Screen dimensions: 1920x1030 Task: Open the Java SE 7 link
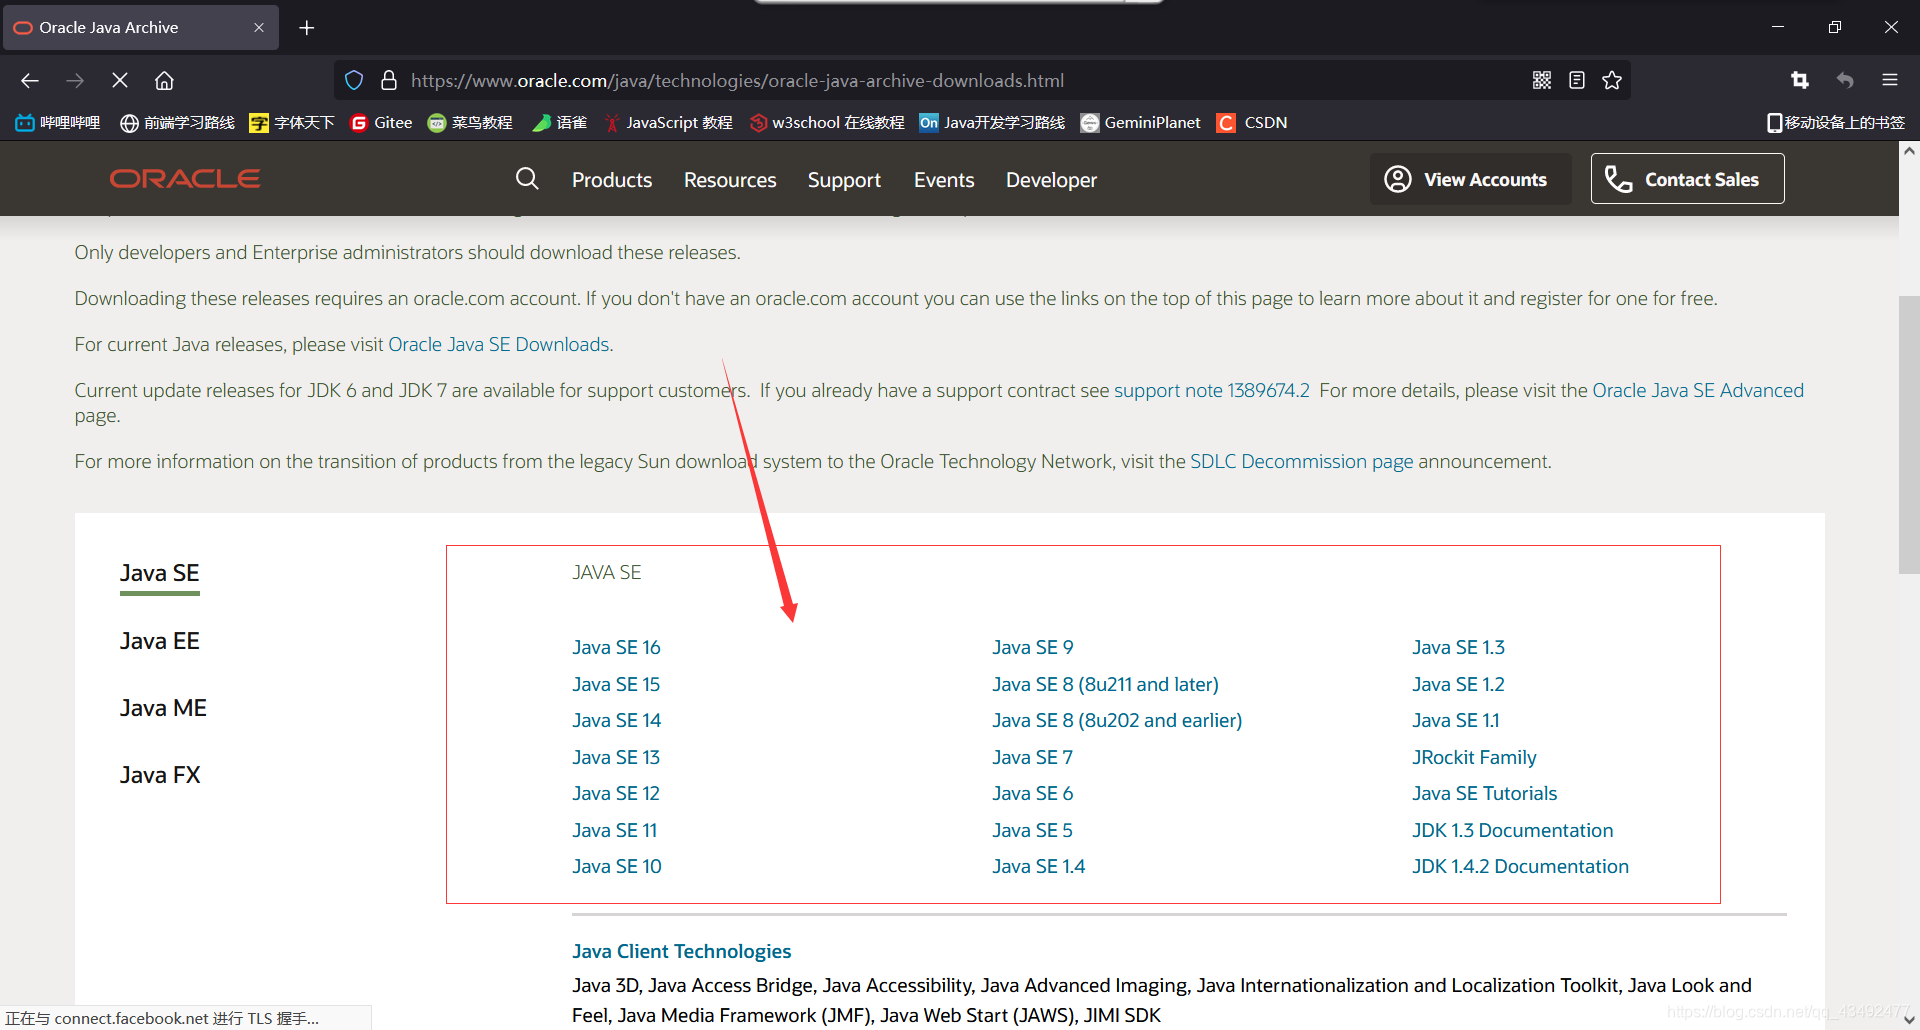(x=1032, y=757)
